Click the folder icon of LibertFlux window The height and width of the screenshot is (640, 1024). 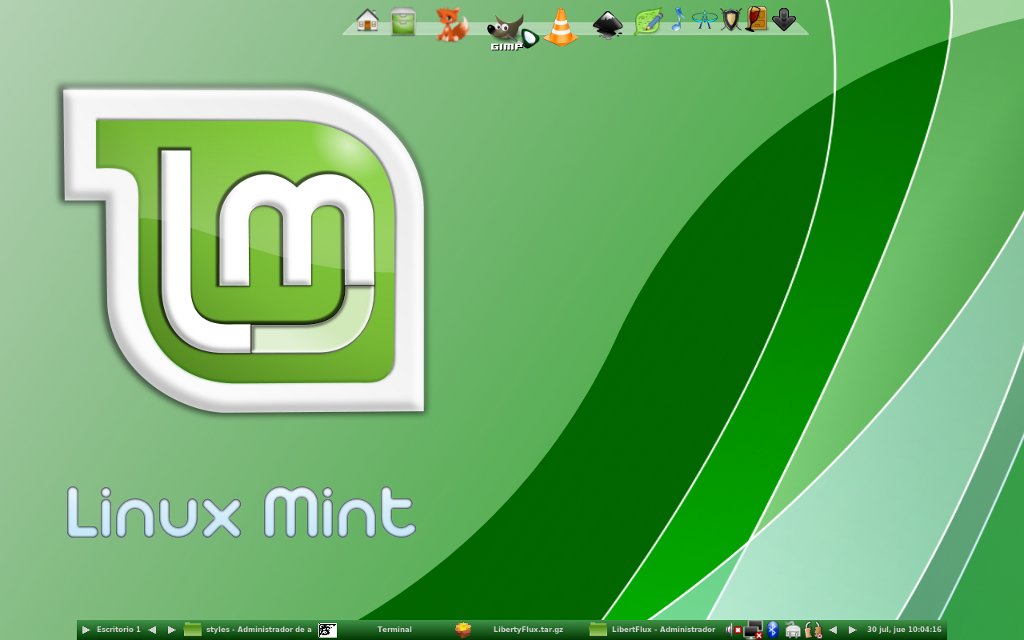pos(598,630)
